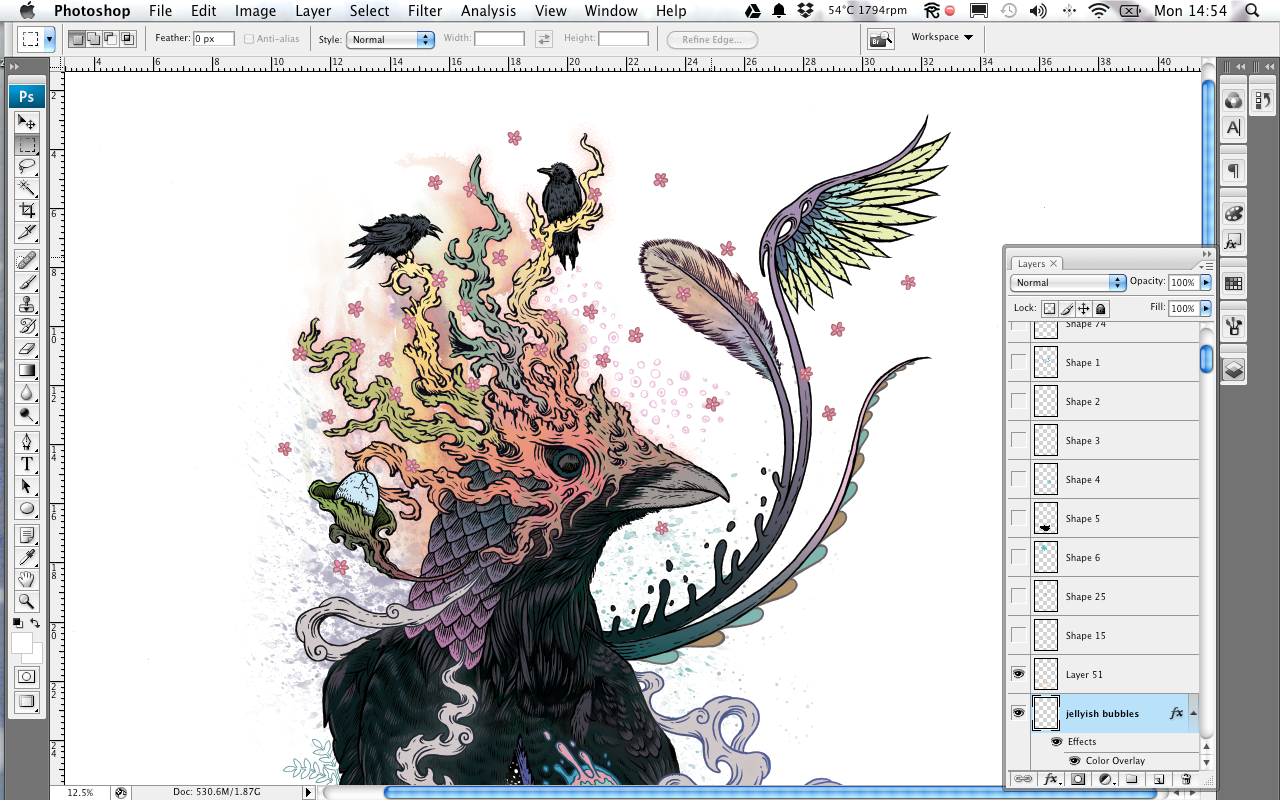This screenshot has width=1280, height=800.
Task: Select the Healing Brush tool
Action: point(27,260)
